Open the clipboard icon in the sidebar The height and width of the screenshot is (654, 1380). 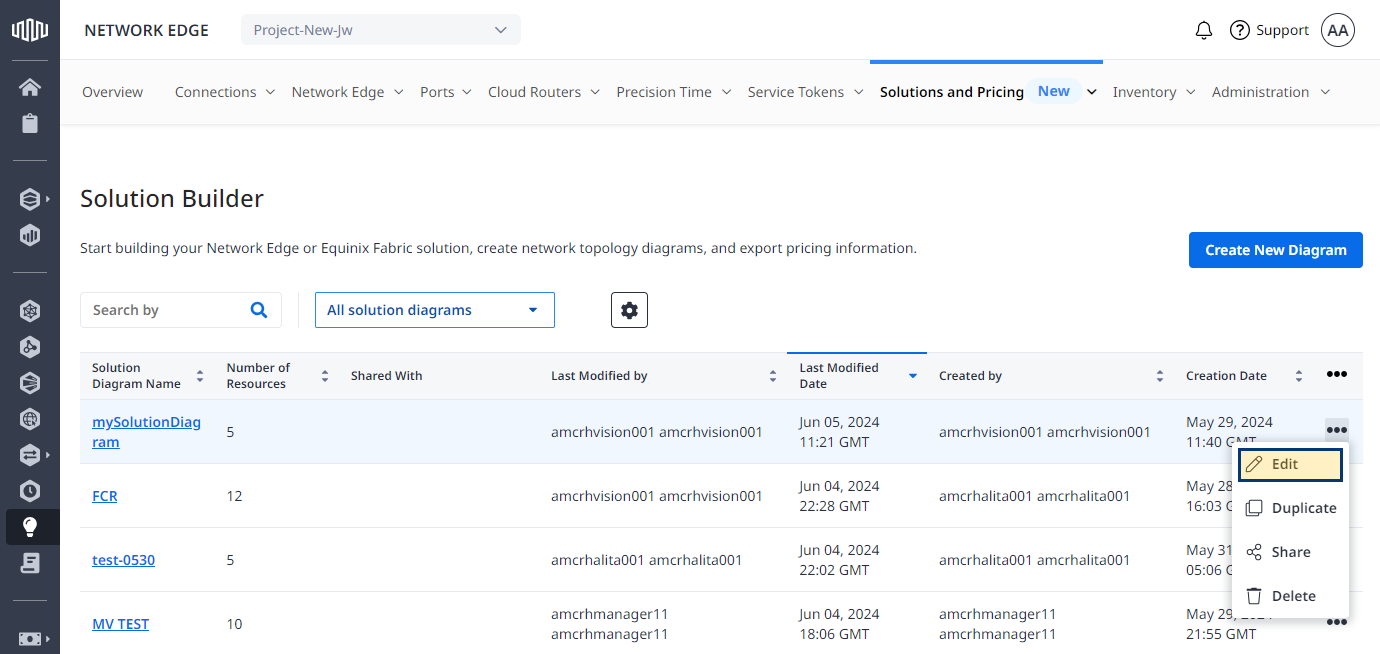pyautogui.click(x=30, y=124)
